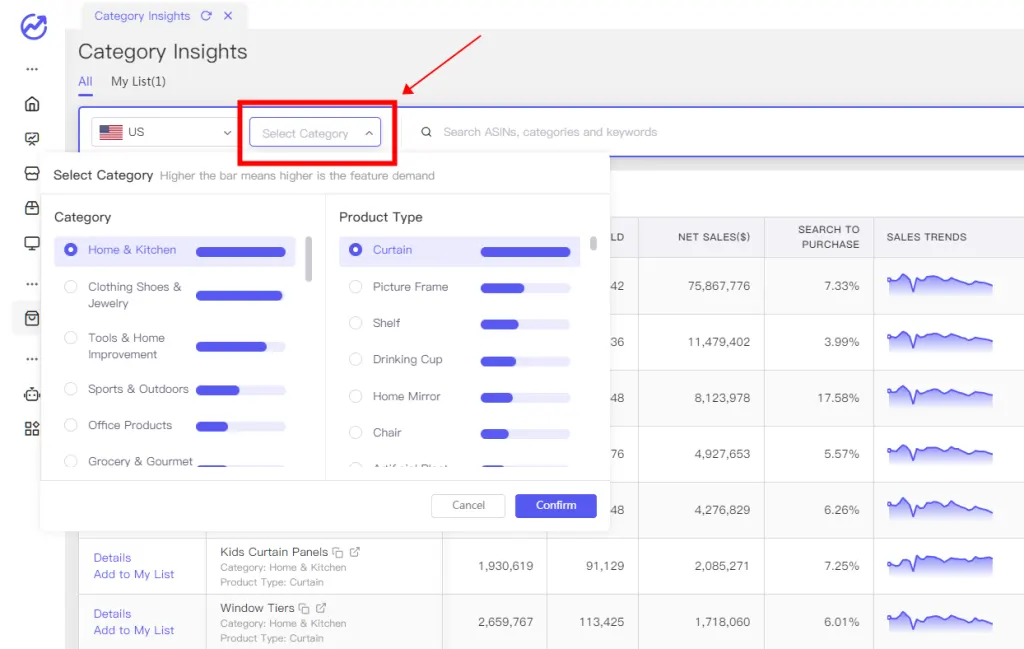
Task: Click the Kids Curtain Panels title
Action: 274,552
